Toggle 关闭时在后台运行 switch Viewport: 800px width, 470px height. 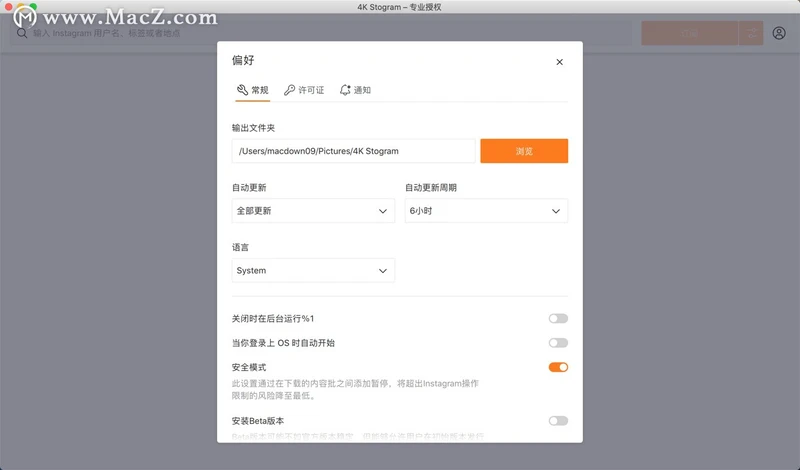[558, 318]
